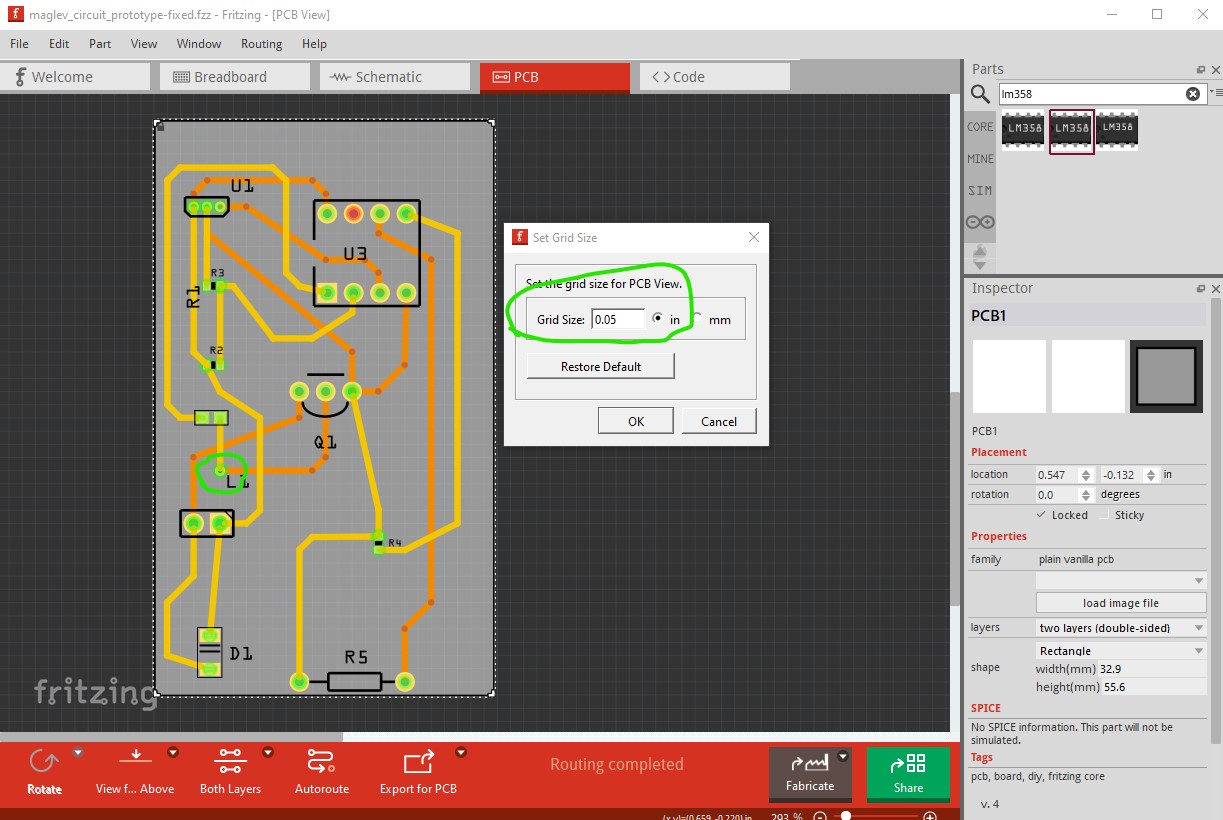Click the Export for PCB icon
The image size is (1223, 820).
(x=418, y=763)
